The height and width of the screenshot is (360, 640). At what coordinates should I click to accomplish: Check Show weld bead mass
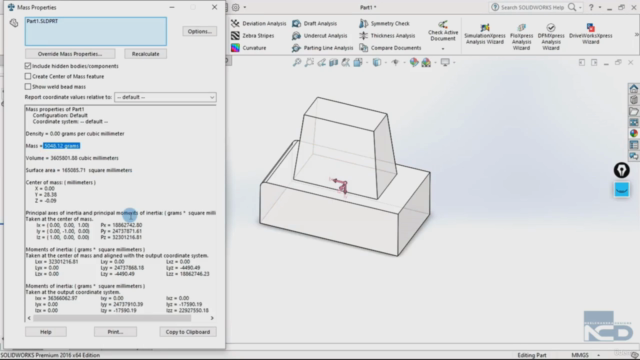click(28, 87)
